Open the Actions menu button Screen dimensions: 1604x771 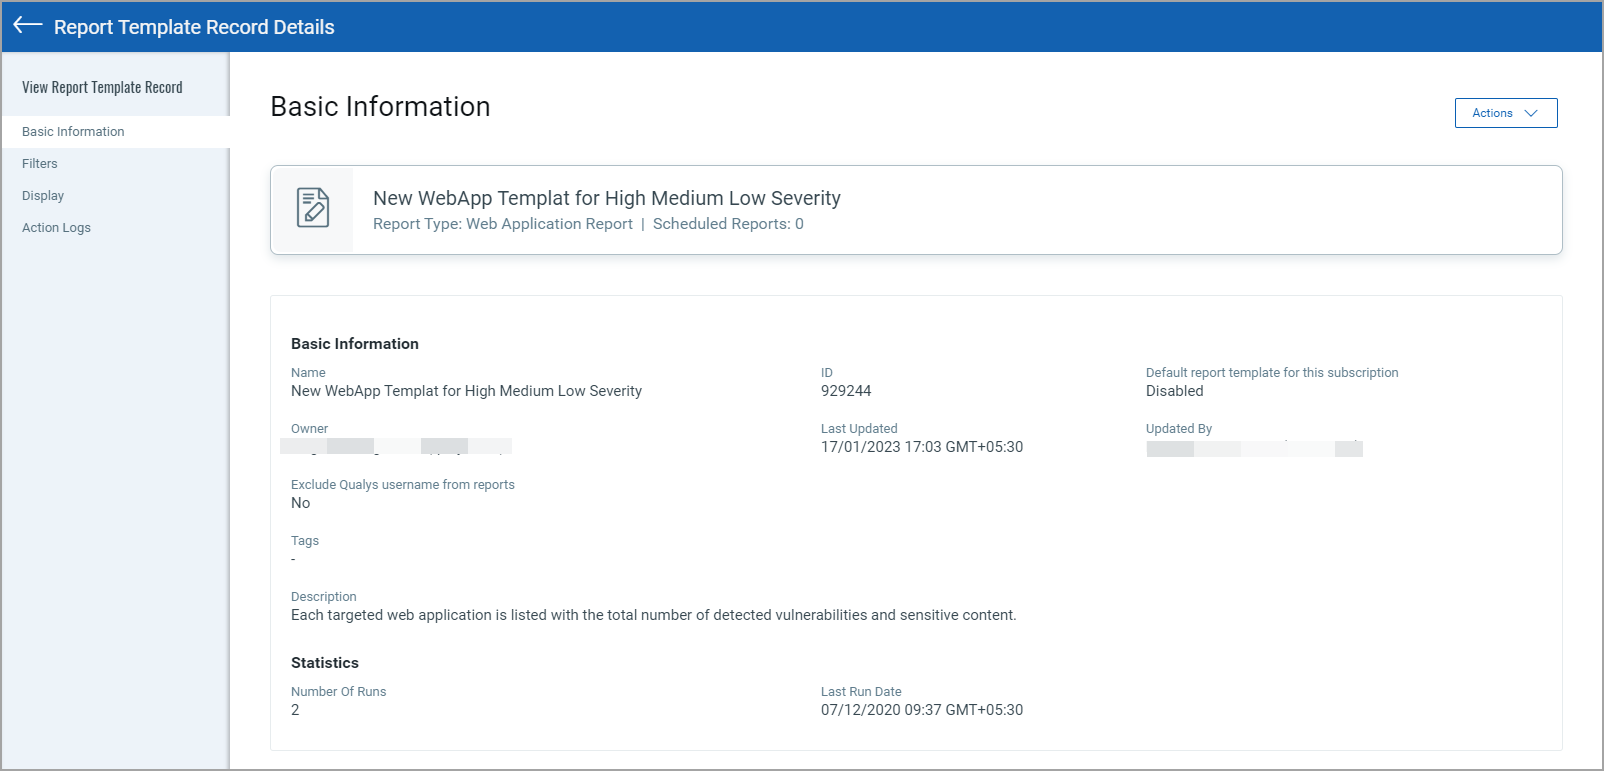click(x=1506, y=113)
